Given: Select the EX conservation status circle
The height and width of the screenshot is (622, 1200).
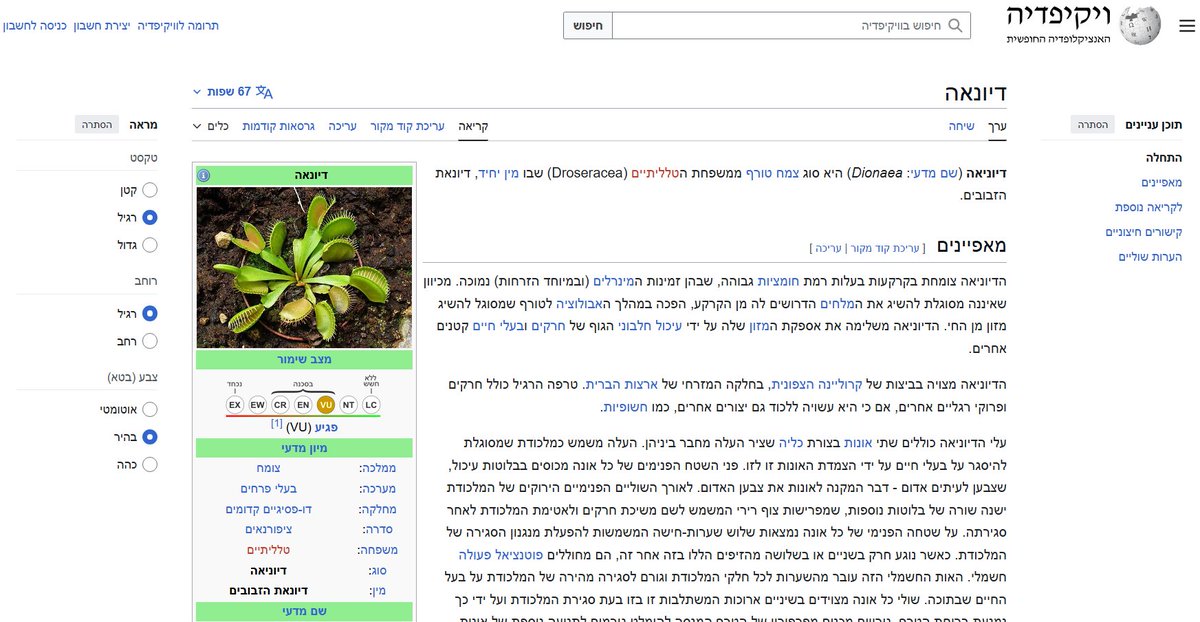Looking at the screenshot, I should [235, 405].
